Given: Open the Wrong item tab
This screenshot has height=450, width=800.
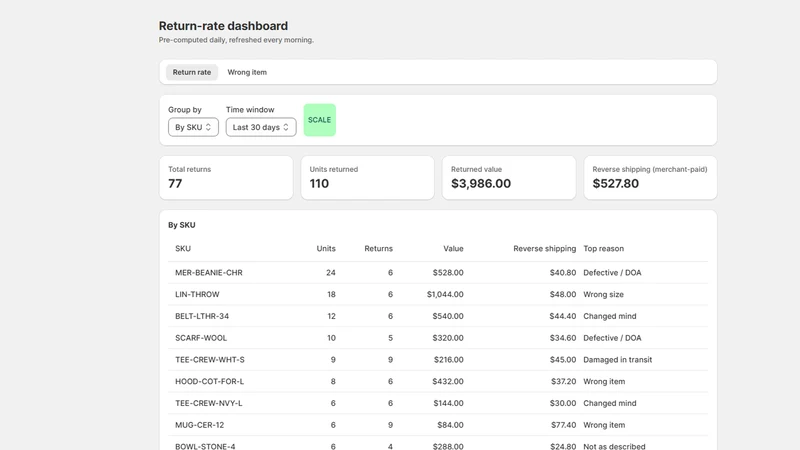Looking at the screenshot, I should [x=247, y=72].
